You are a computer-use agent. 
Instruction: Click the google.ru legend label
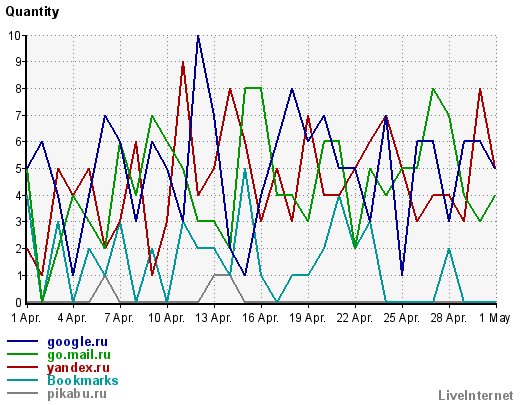click(77, 342)
